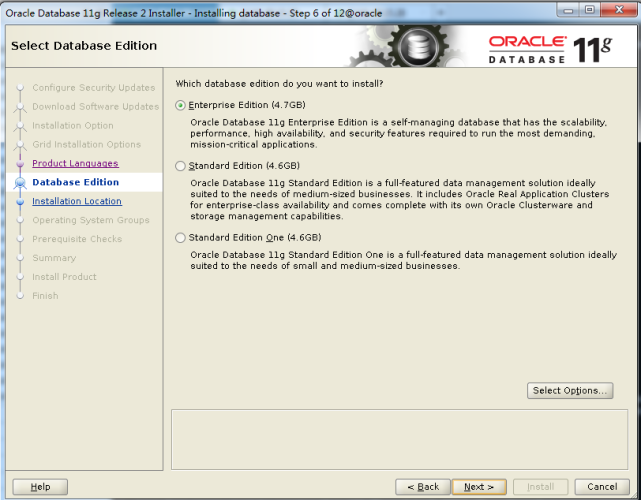Maximize the installer window
Screen dimensions: 641x500
[589, 9]
